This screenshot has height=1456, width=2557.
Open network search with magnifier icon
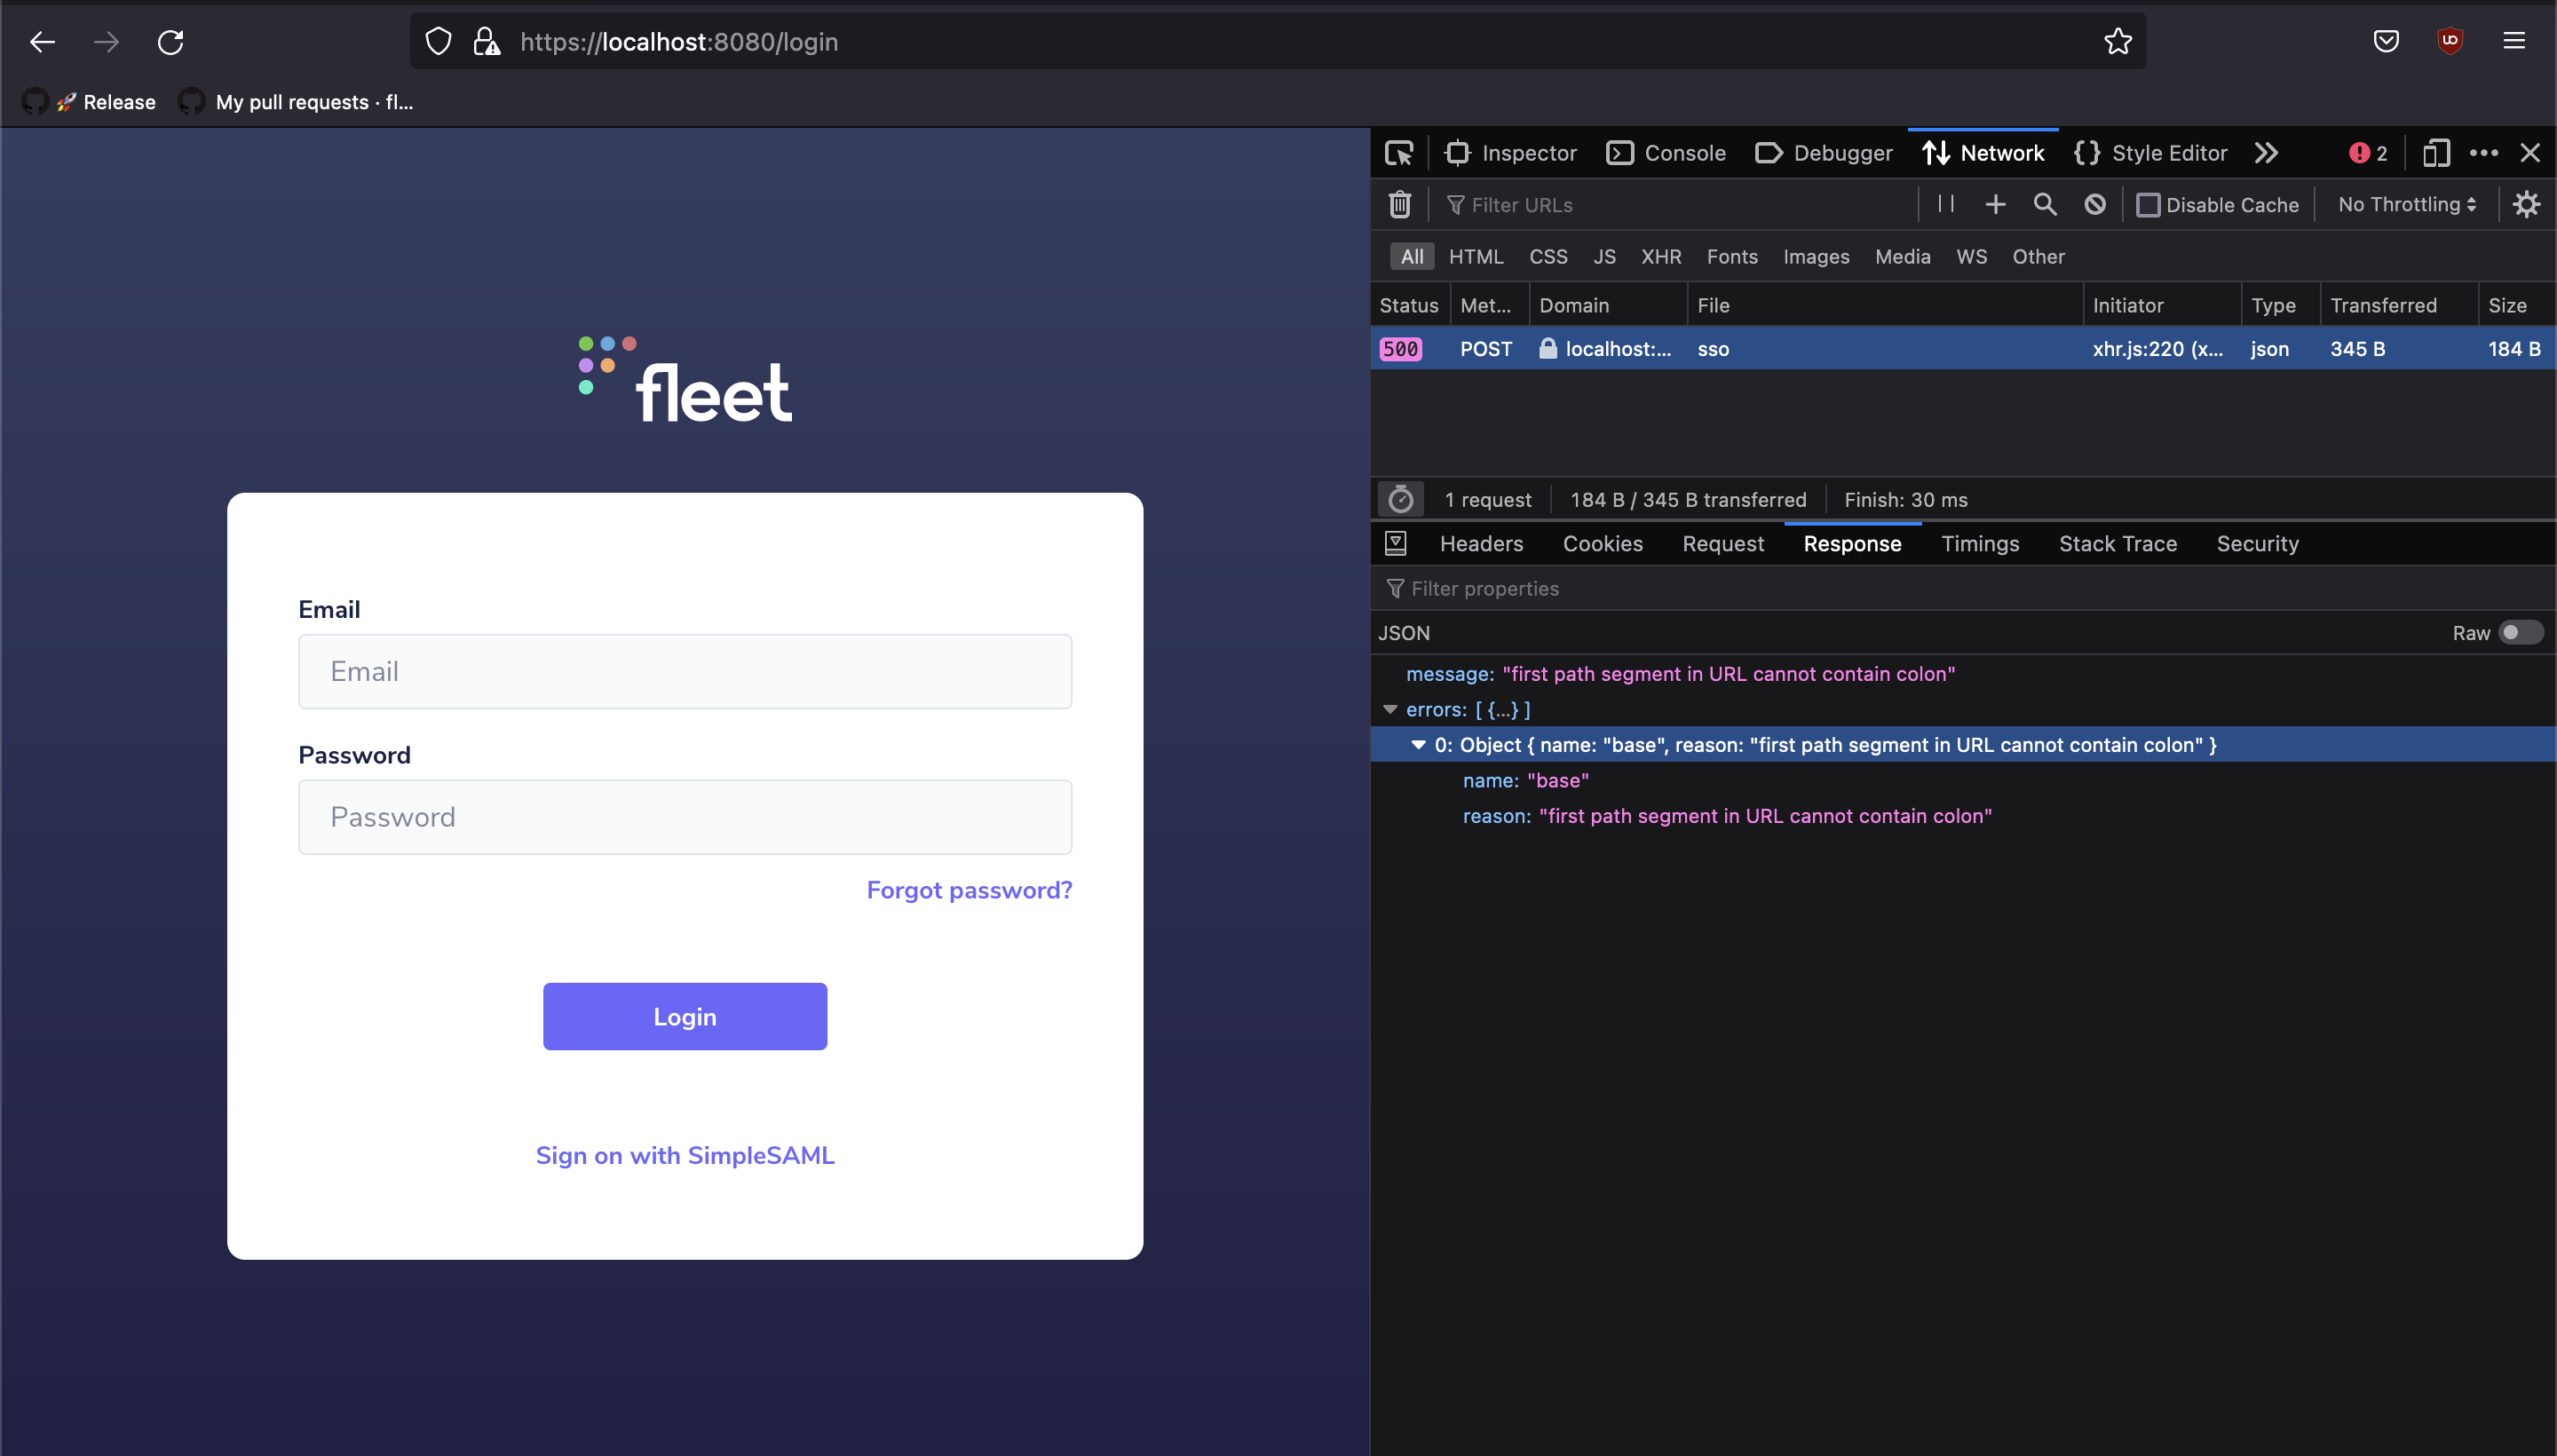[x=2044, y=204]
